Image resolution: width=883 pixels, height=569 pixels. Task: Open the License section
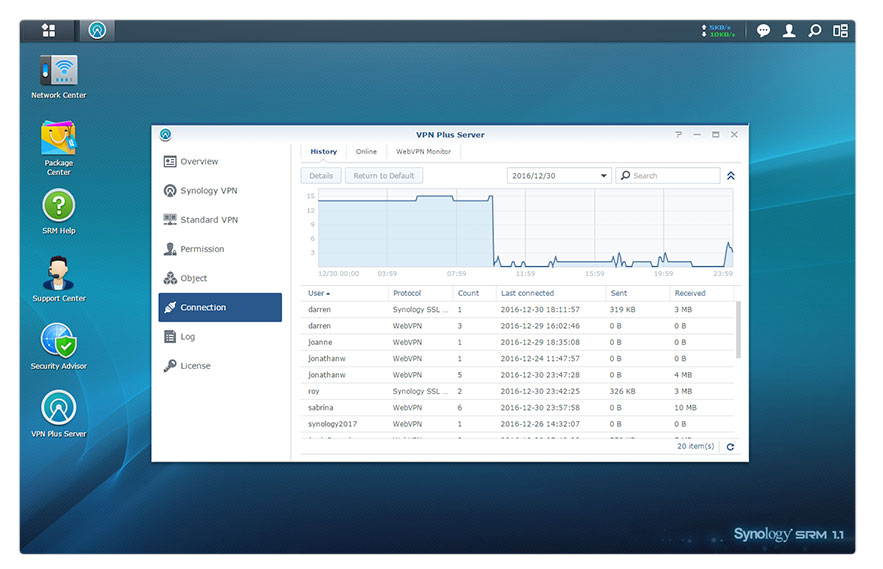point(220,366)
